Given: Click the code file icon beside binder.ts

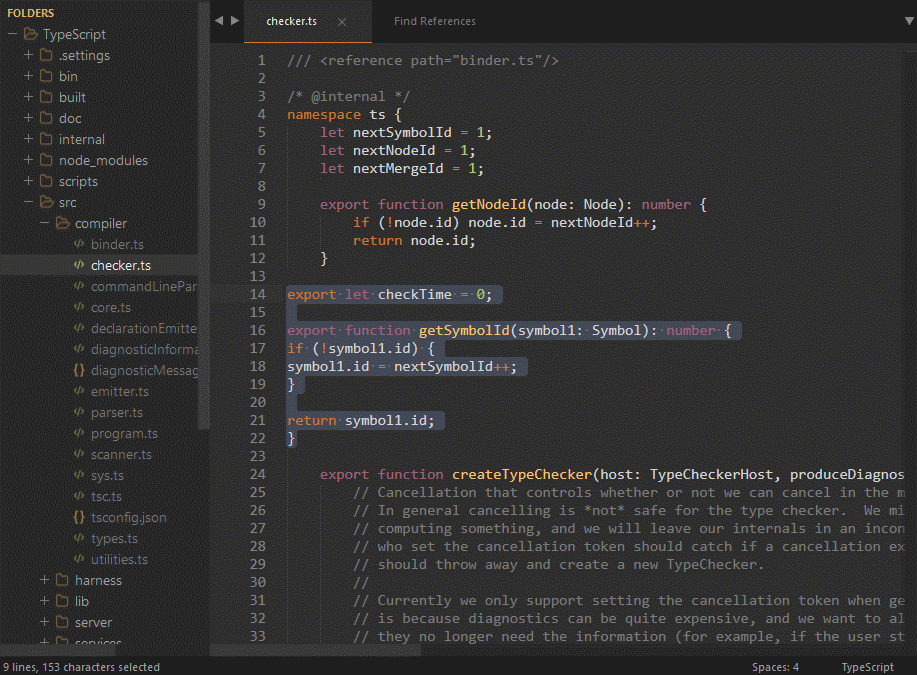Looking at the screenshot, I should [79, 244].
